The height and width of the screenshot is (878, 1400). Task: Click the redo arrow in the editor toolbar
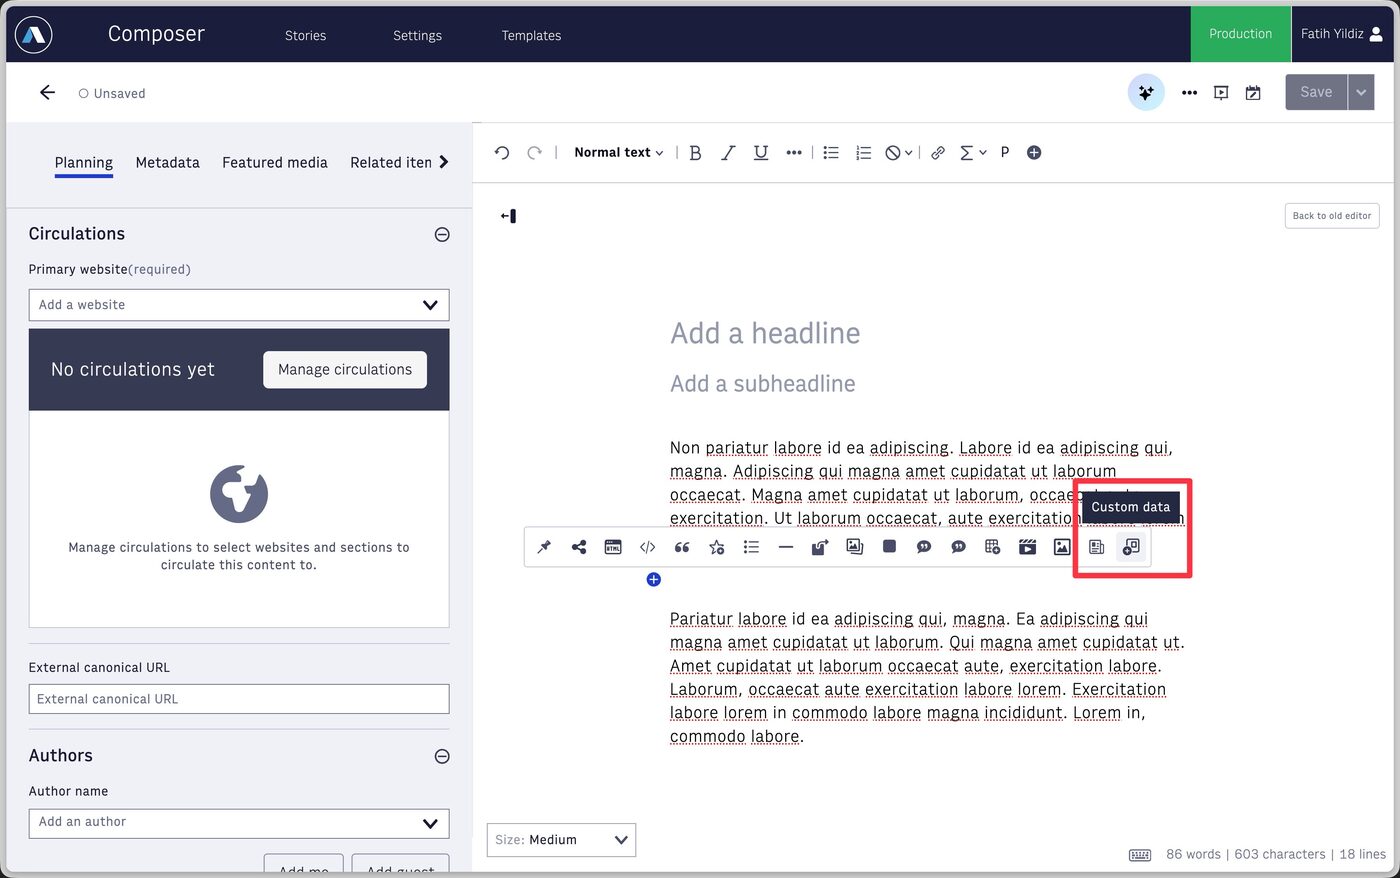point(535,153)
